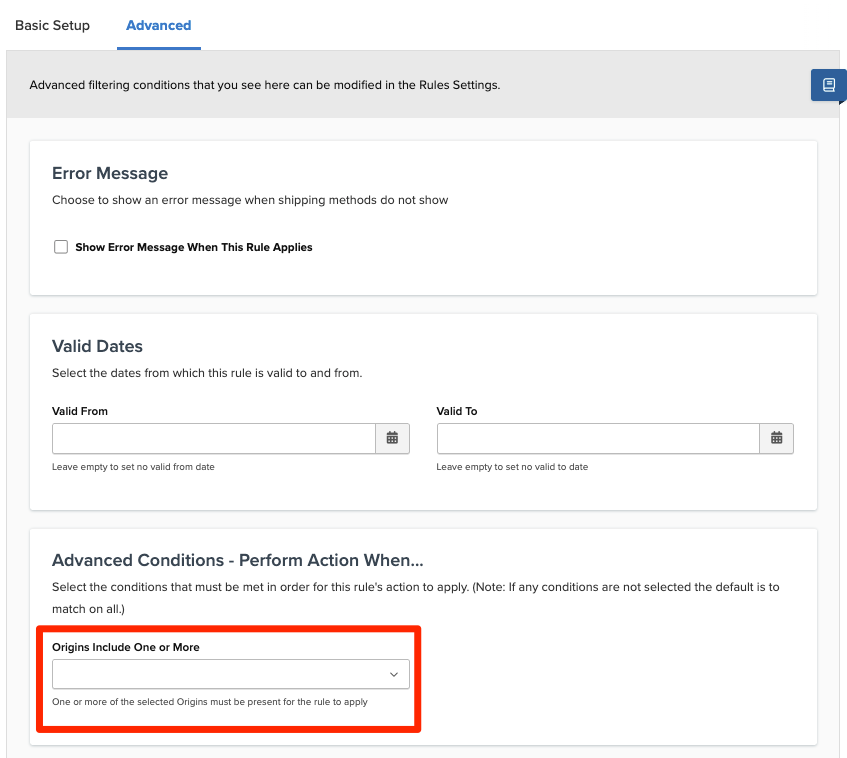Click the chevron arrow in the Origins dropdown
The height and width of the screenshot is (758, 847).
coord(394,674)
